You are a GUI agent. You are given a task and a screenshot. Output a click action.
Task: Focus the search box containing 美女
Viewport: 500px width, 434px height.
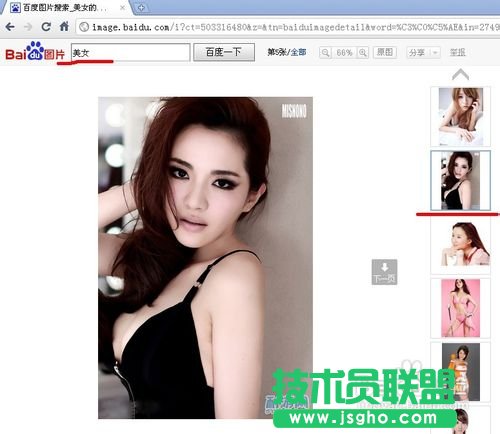[x=130, y=52]
